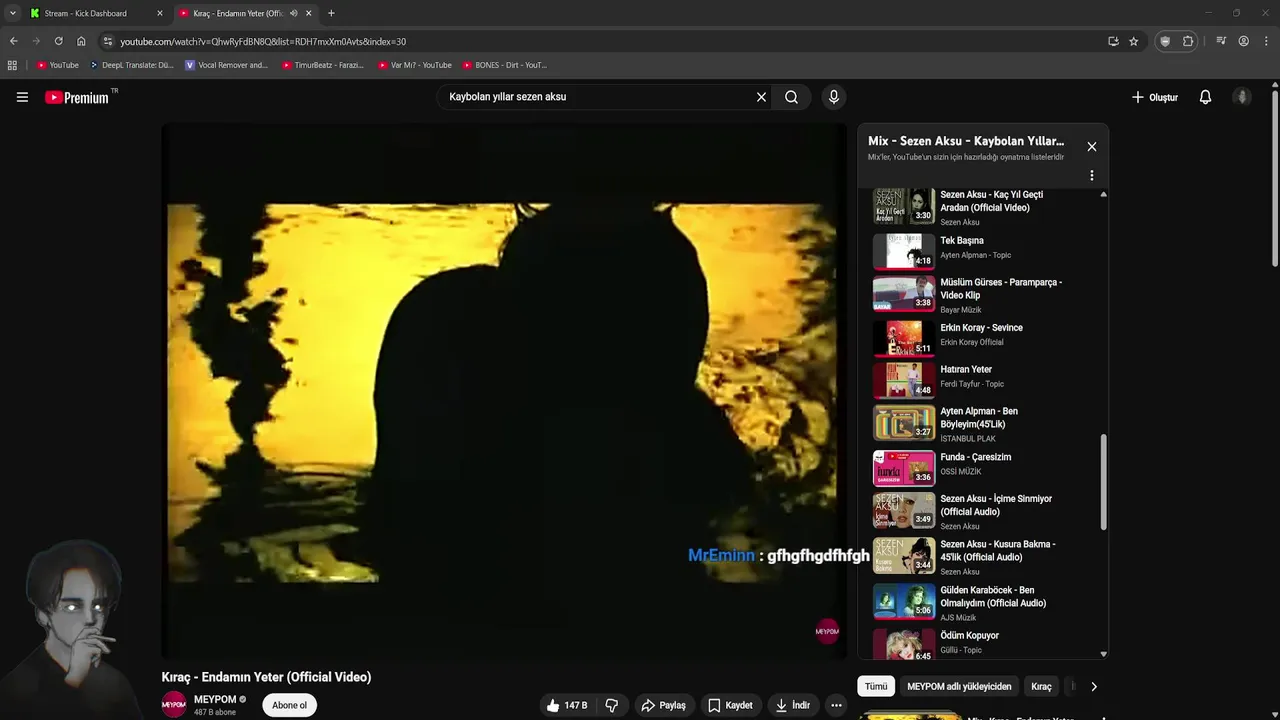1280x720 pixels.
Task: Open browser three-dot menu
Action: click(1266, 41)
